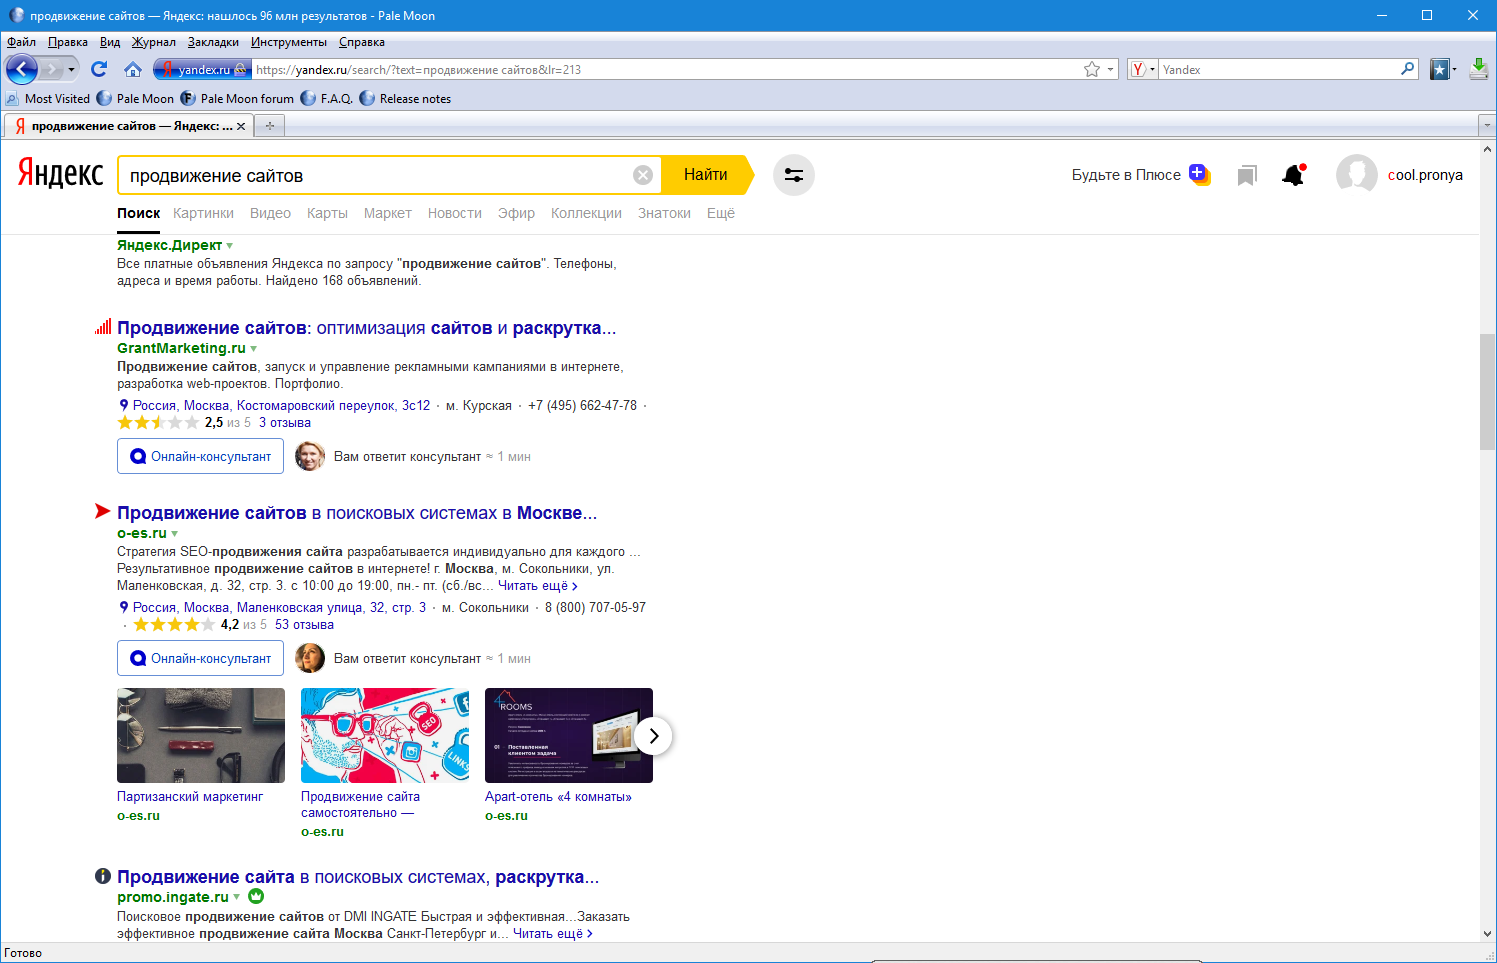Click the Apart-отель «4 комнаты» thumbnail

point(569,735)
